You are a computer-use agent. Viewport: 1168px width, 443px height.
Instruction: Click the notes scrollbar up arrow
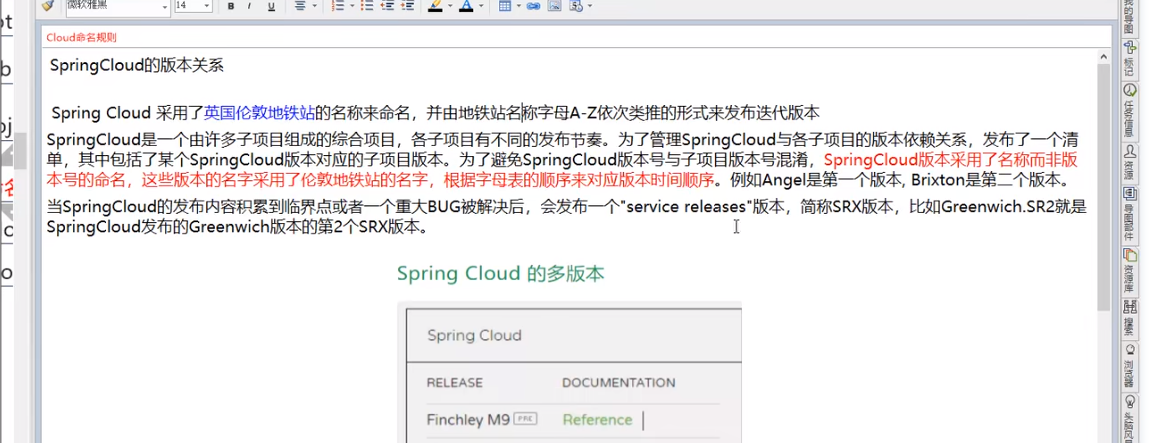[1104, 55]
